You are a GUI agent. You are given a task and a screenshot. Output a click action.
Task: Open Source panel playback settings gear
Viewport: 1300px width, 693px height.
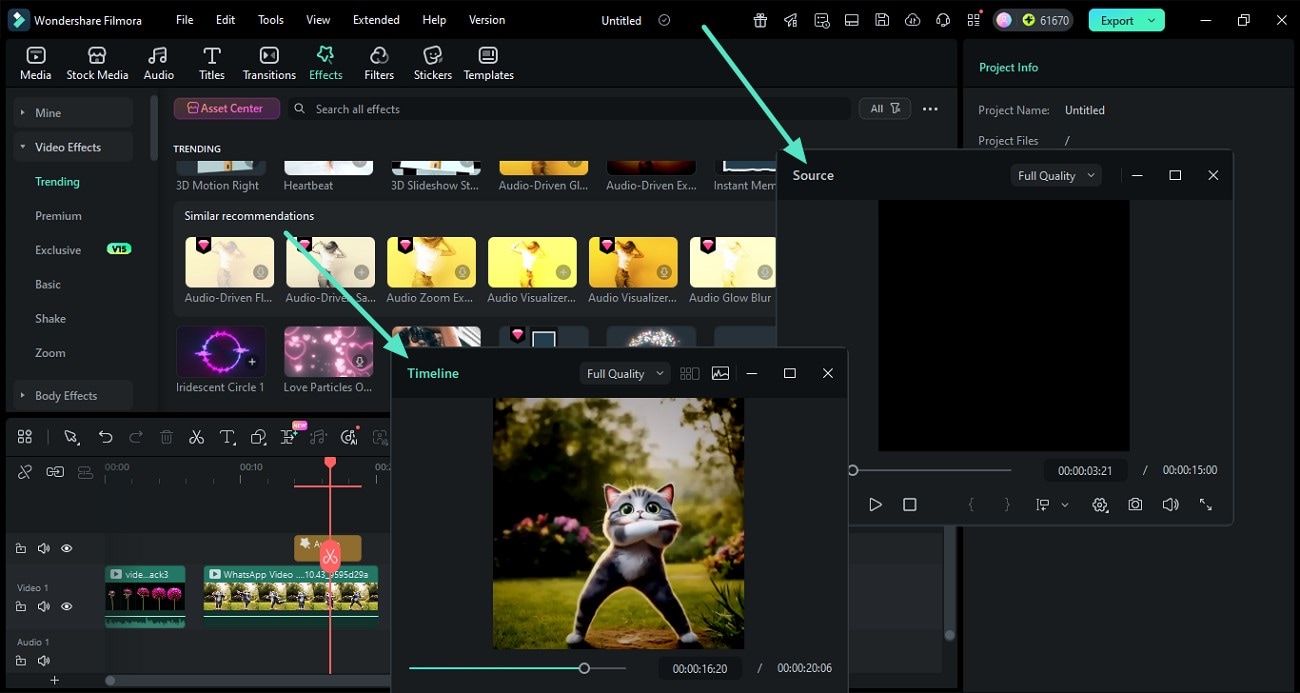[x=1100, y=504]
